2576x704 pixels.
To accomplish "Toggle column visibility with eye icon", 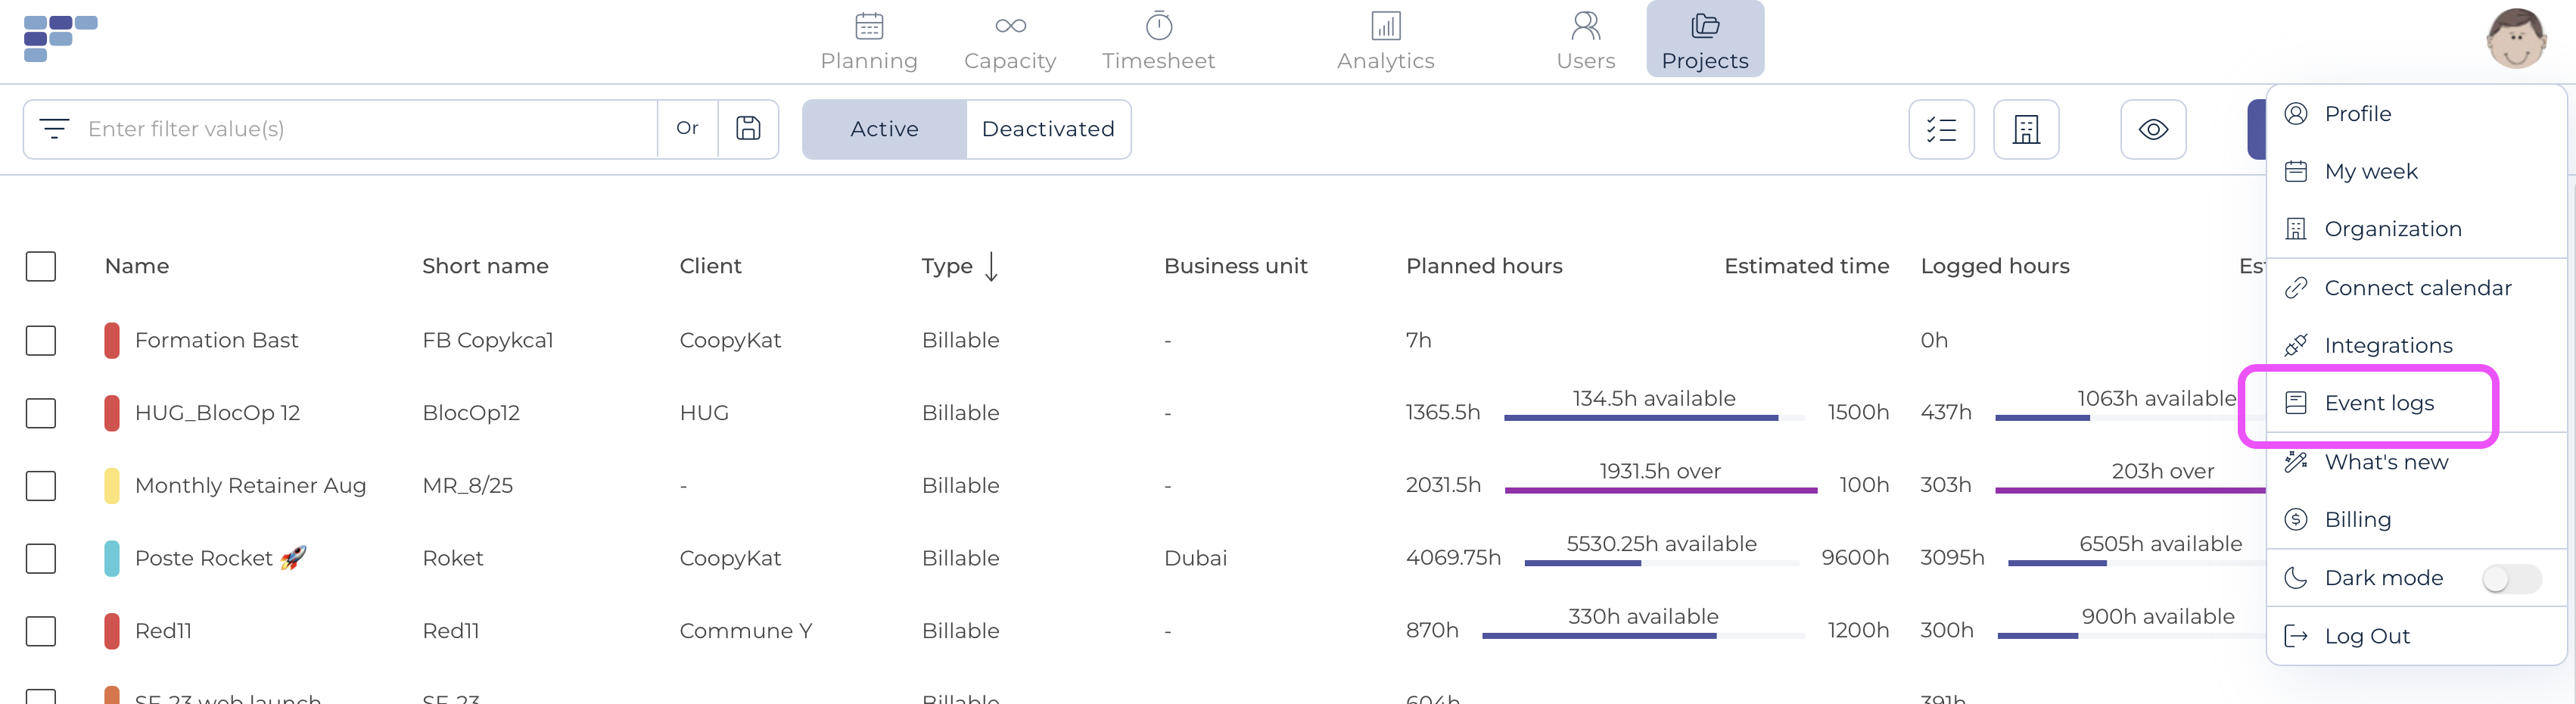I will click(x=2152, y=129).
